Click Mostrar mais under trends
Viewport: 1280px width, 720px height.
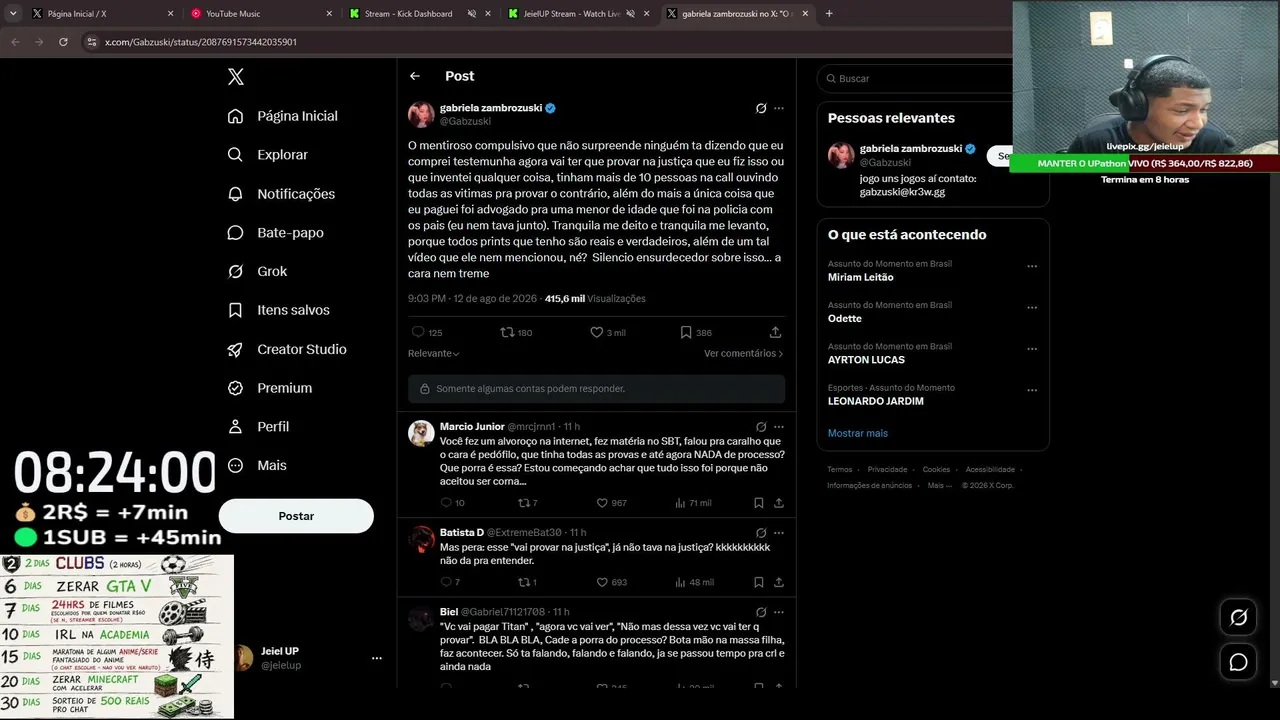tap(858, 433)
